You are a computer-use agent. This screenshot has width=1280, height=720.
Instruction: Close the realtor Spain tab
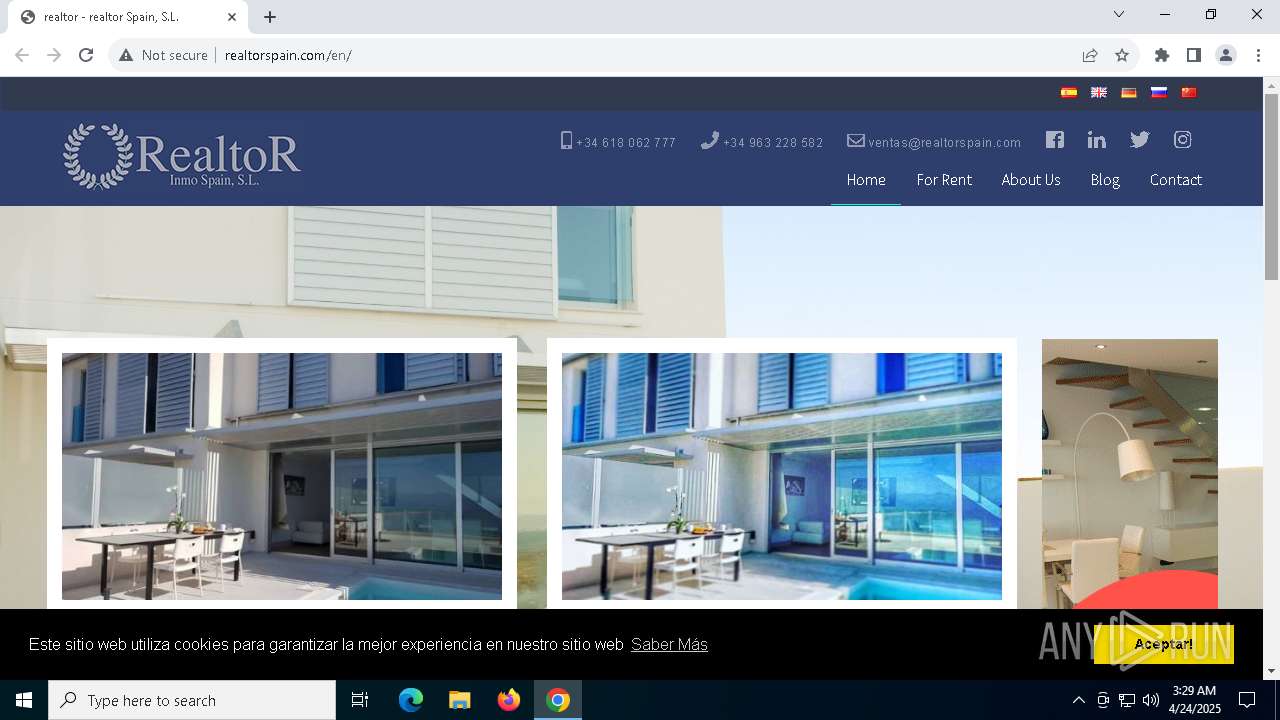click(232, 17)
